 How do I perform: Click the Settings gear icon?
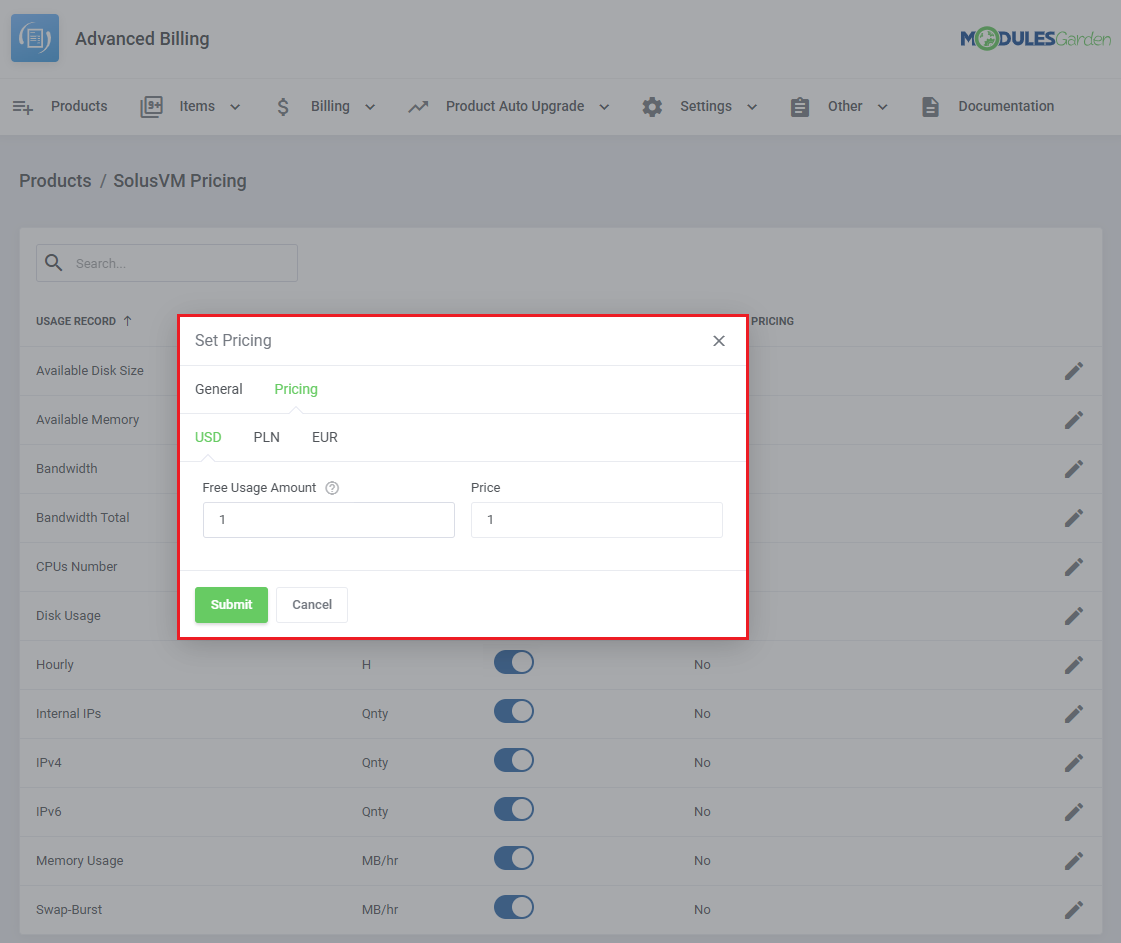point(652,107)
